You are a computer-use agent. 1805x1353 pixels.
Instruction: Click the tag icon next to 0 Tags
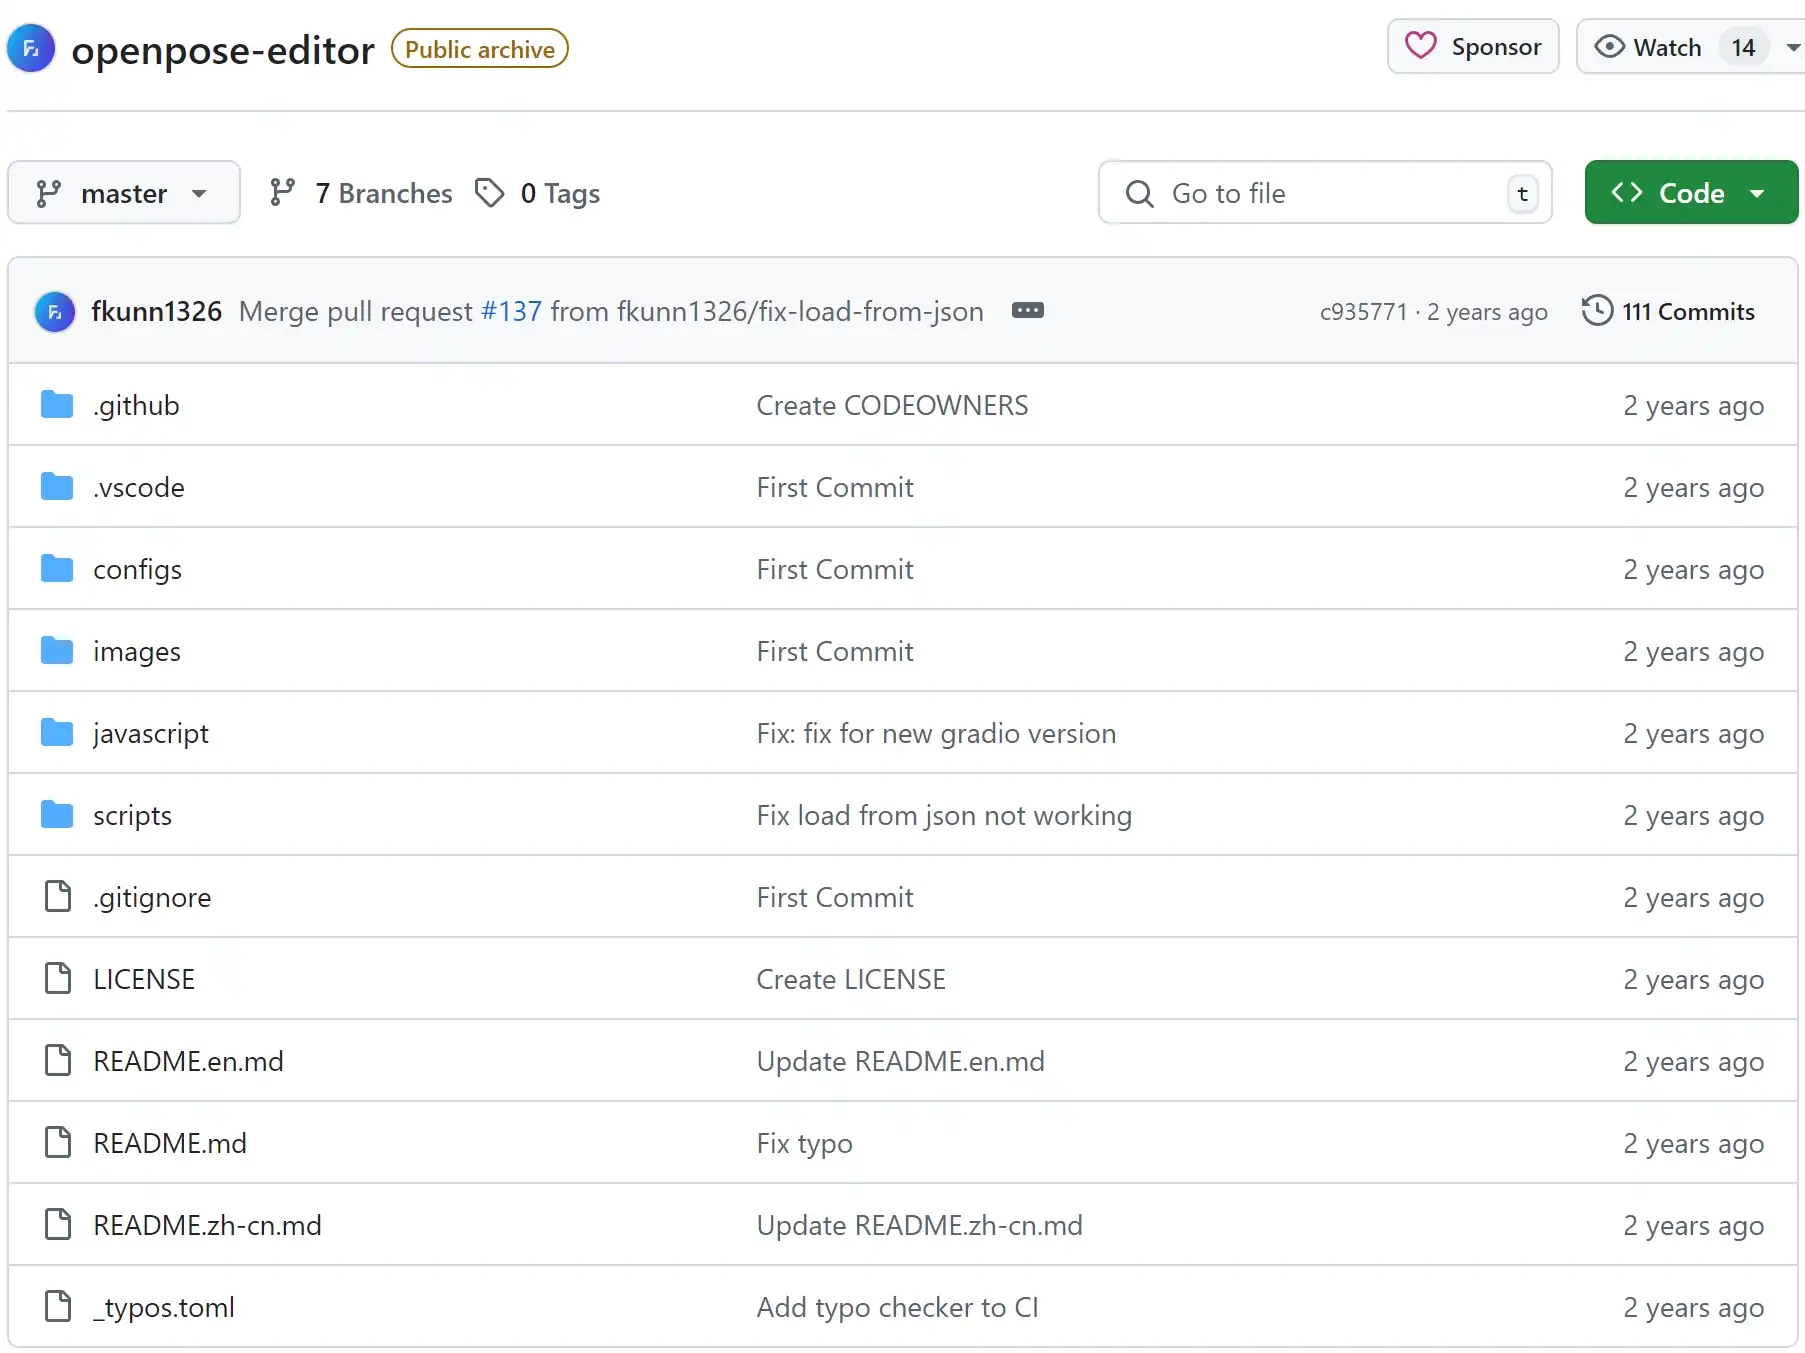click(x=489, y=192)
